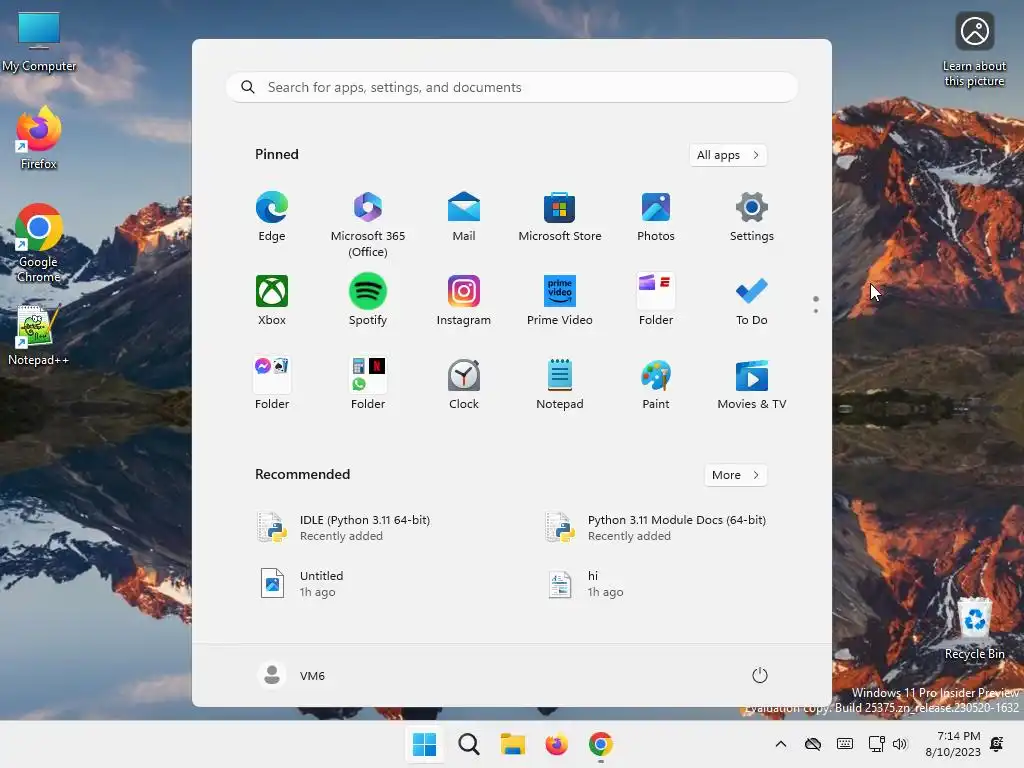
Task: Open pinned folder containing Netflix and WhatsApp
Action: (368, 385)
